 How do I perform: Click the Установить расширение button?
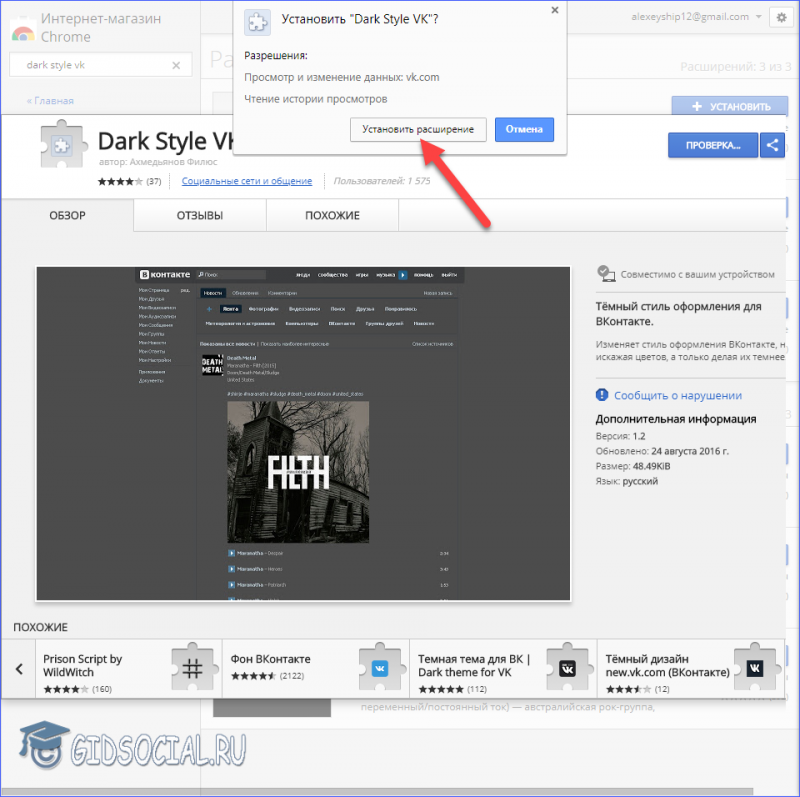418,130
